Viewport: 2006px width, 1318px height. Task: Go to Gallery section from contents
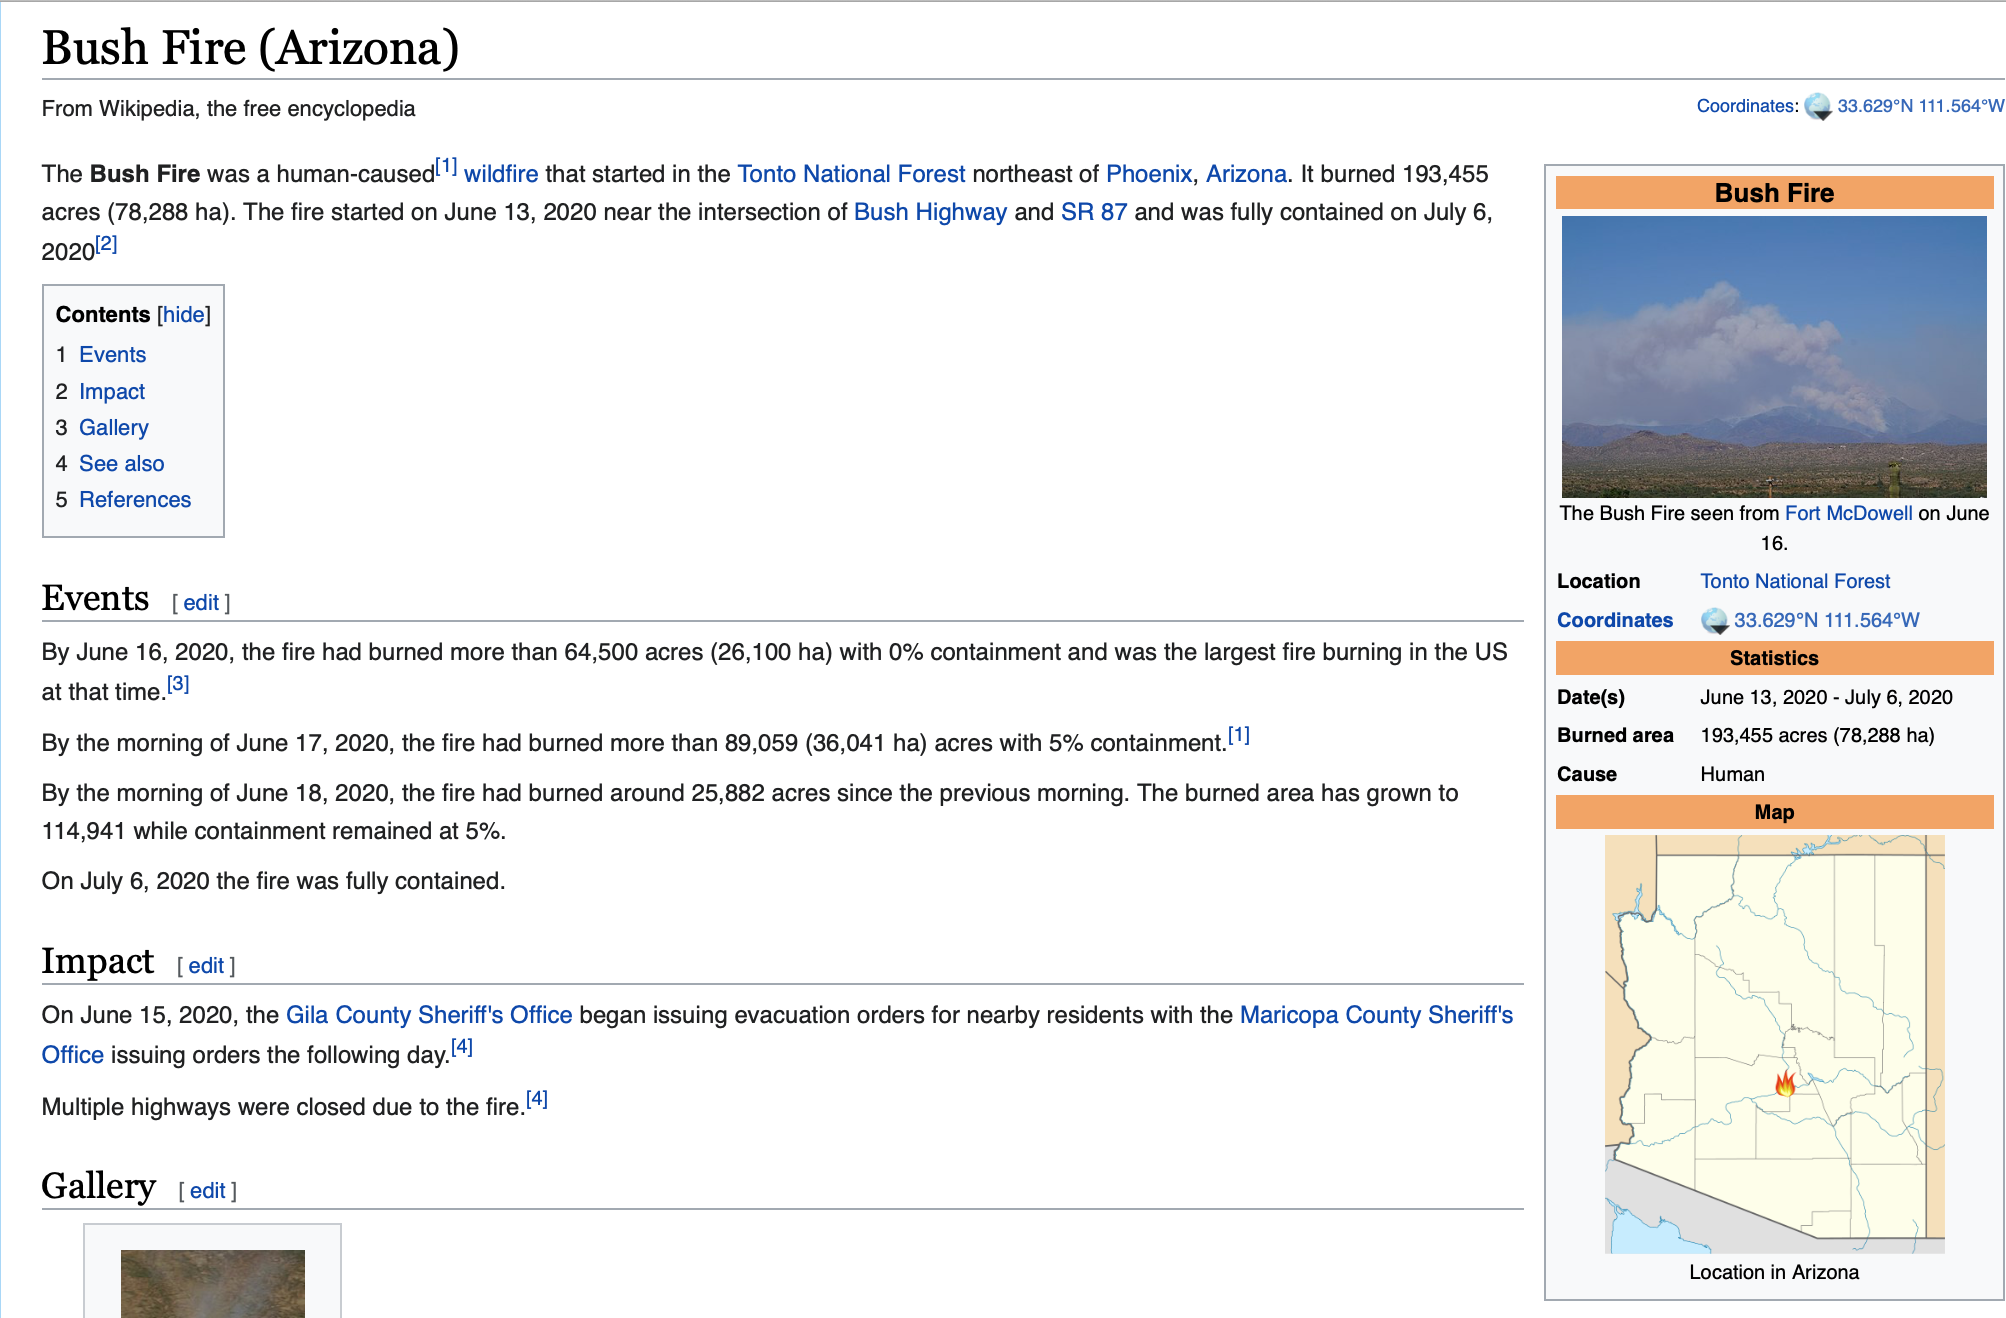point(113,428)
